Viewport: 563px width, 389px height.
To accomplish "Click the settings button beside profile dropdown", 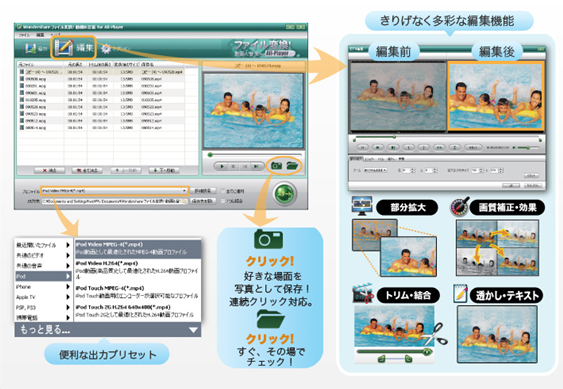I will [203, 191].
